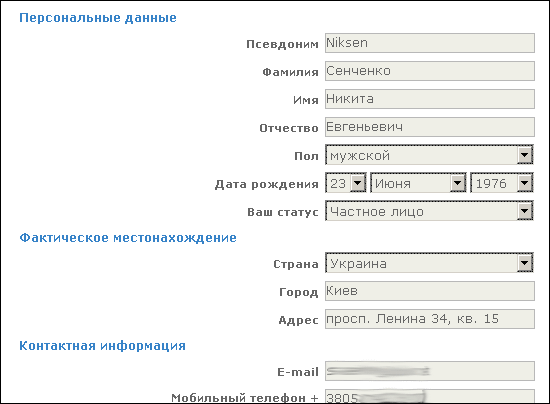The height and width of the screenshot is (404, 550).
Task: Click the Адрес field with просп. Ленина
Action: click(x=430, y=319)
